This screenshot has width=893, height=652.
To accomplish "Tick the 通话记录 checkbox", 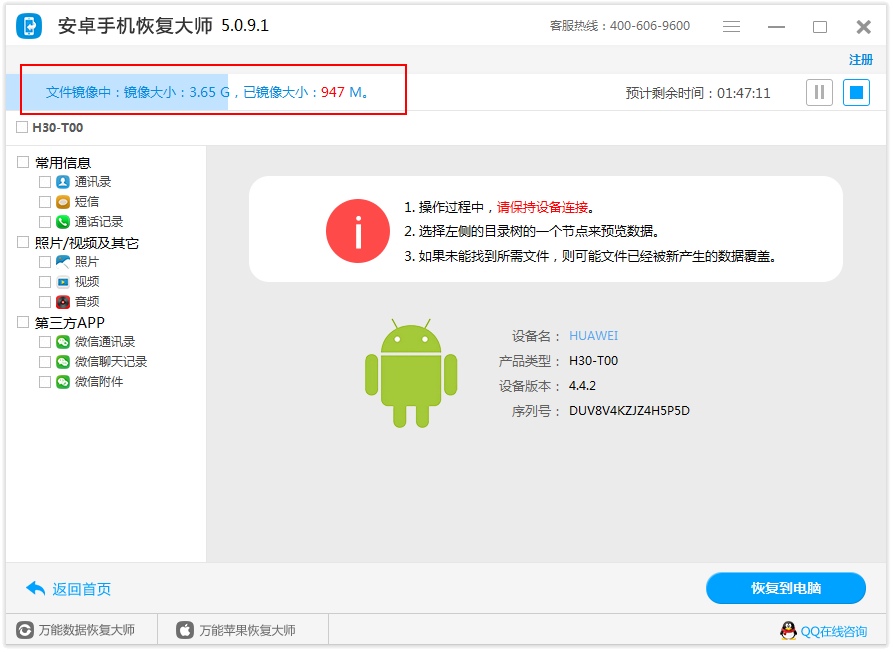I will (x=45, y=222).
